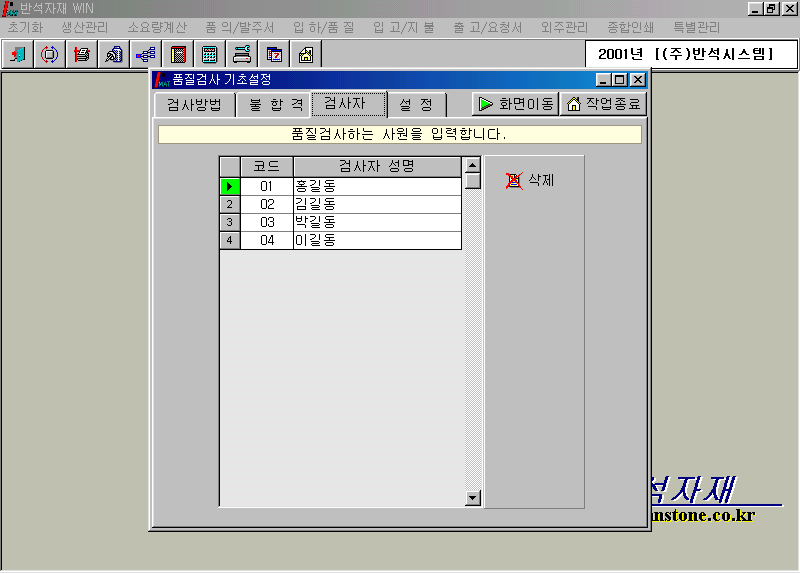800x573 pixels.
Task: Click the grid scrollbar down arrow
Action: coord(473,498)
